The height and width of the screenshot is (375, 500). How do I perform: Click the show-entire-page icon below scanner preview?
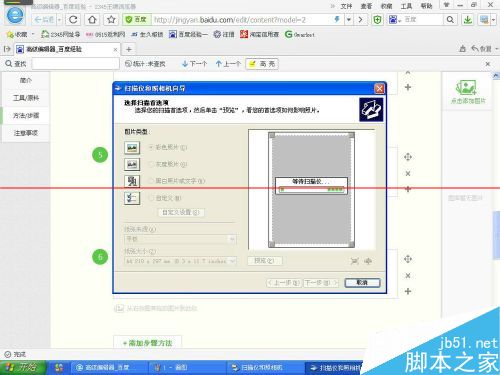tap(355, 261)
